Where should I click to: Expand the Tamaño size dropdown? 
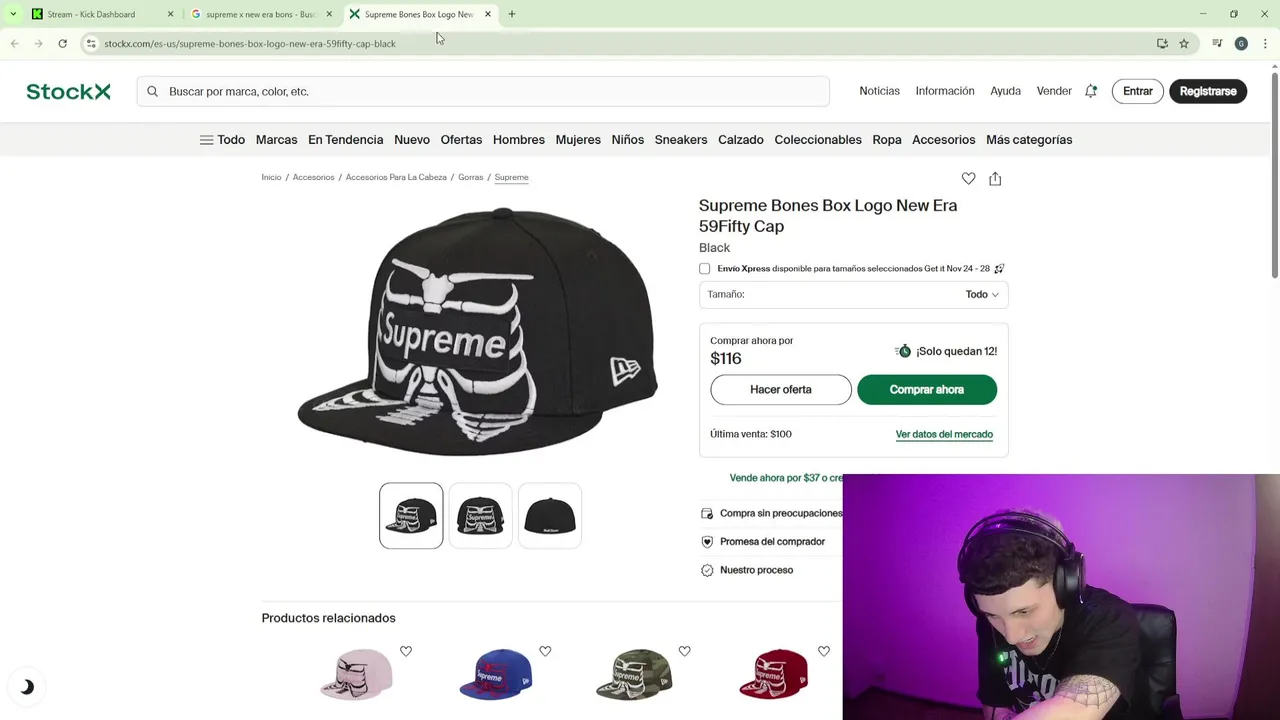point(853,294)
